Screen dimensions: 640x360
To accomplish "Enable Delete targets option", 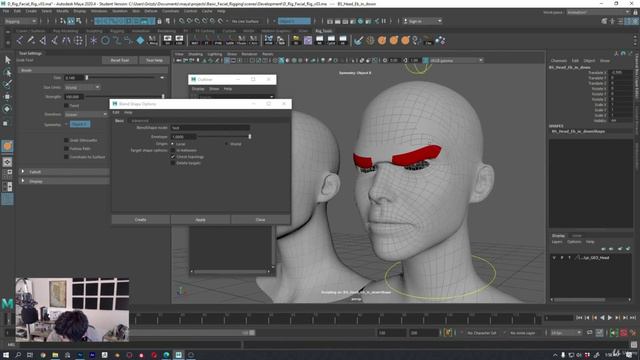I will [x=173, y=163].
